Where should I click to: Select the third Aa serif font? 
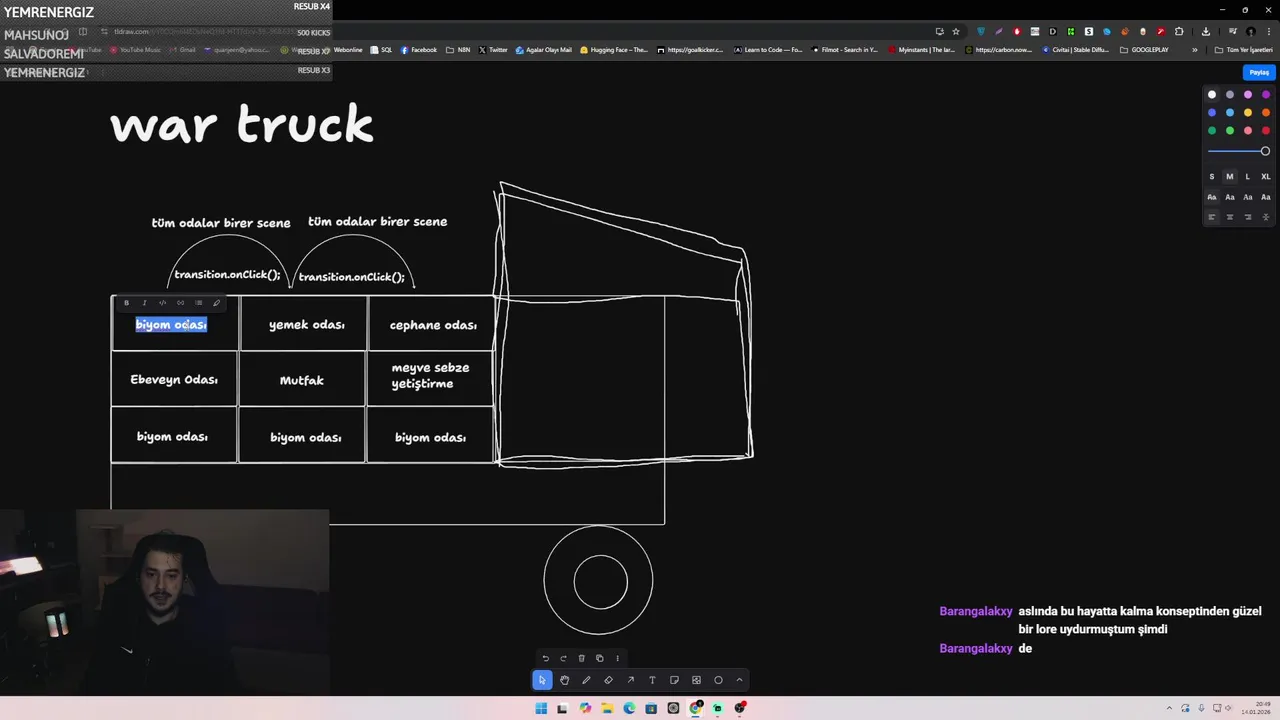(x=1248, y=197)
